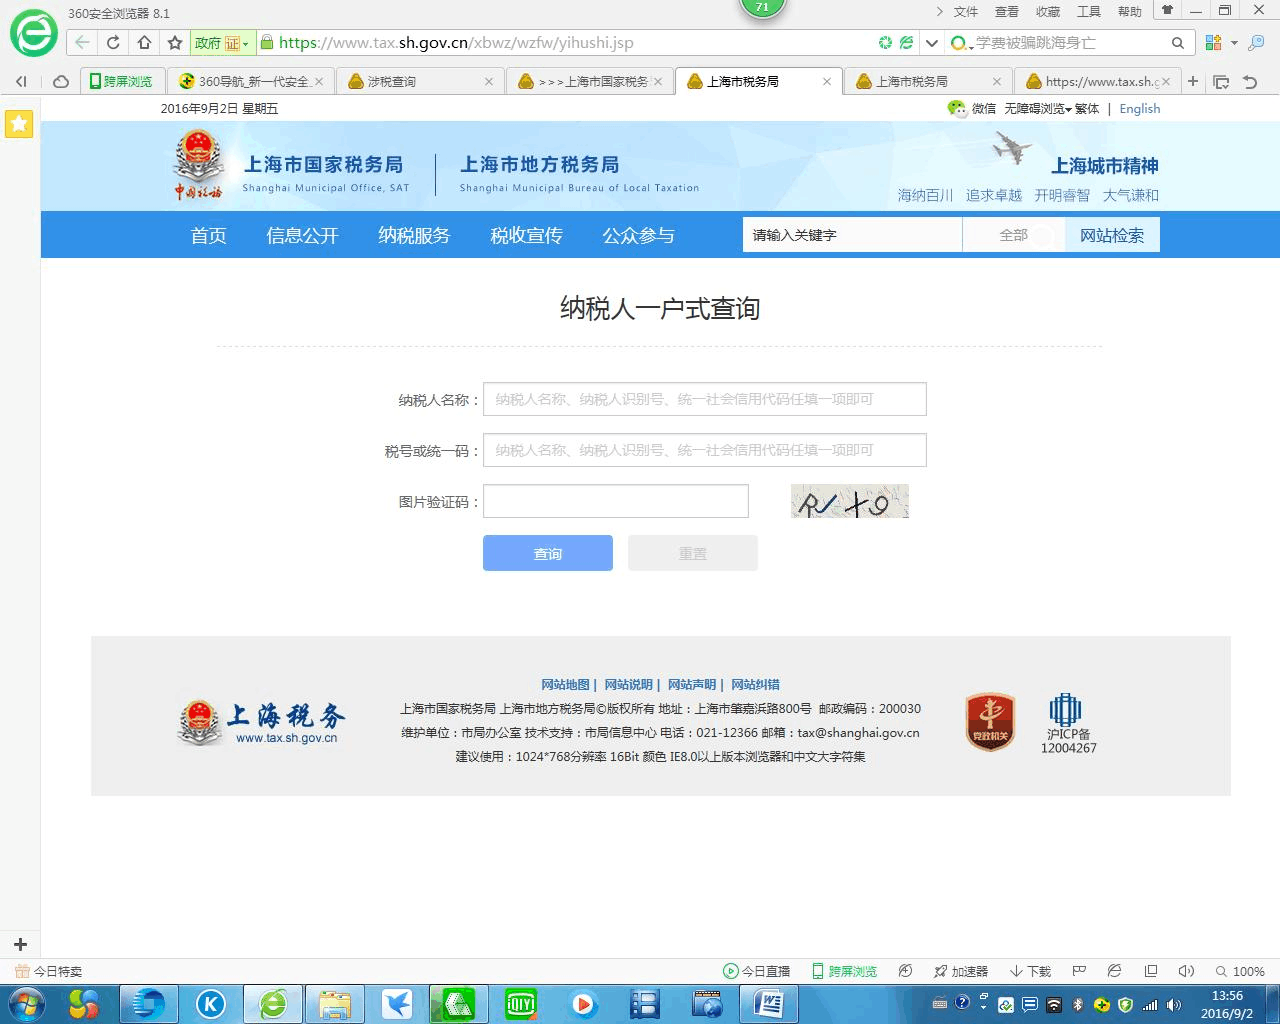Click into the 纳税人名称 input field
Image resolution: width=1280 pixels, height=1024 pixels.
coord(705,399)
